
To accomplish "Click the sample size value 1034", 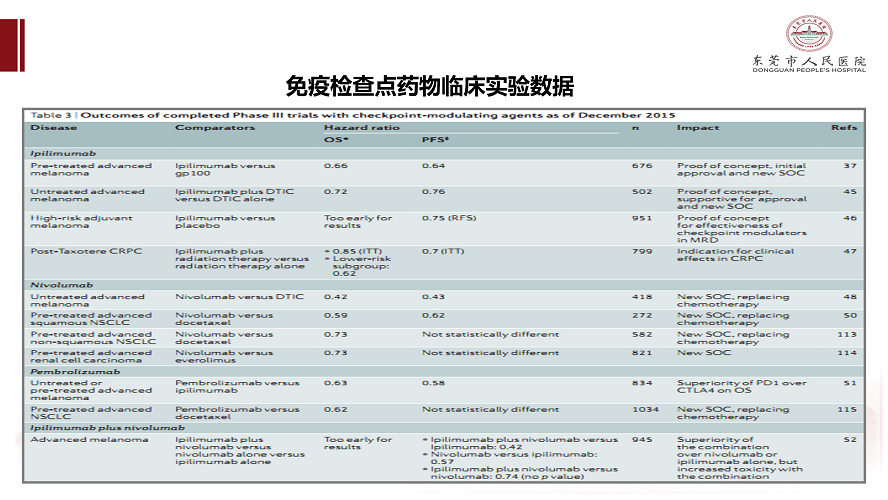I will pyautogui.click(x=646, y=409).
